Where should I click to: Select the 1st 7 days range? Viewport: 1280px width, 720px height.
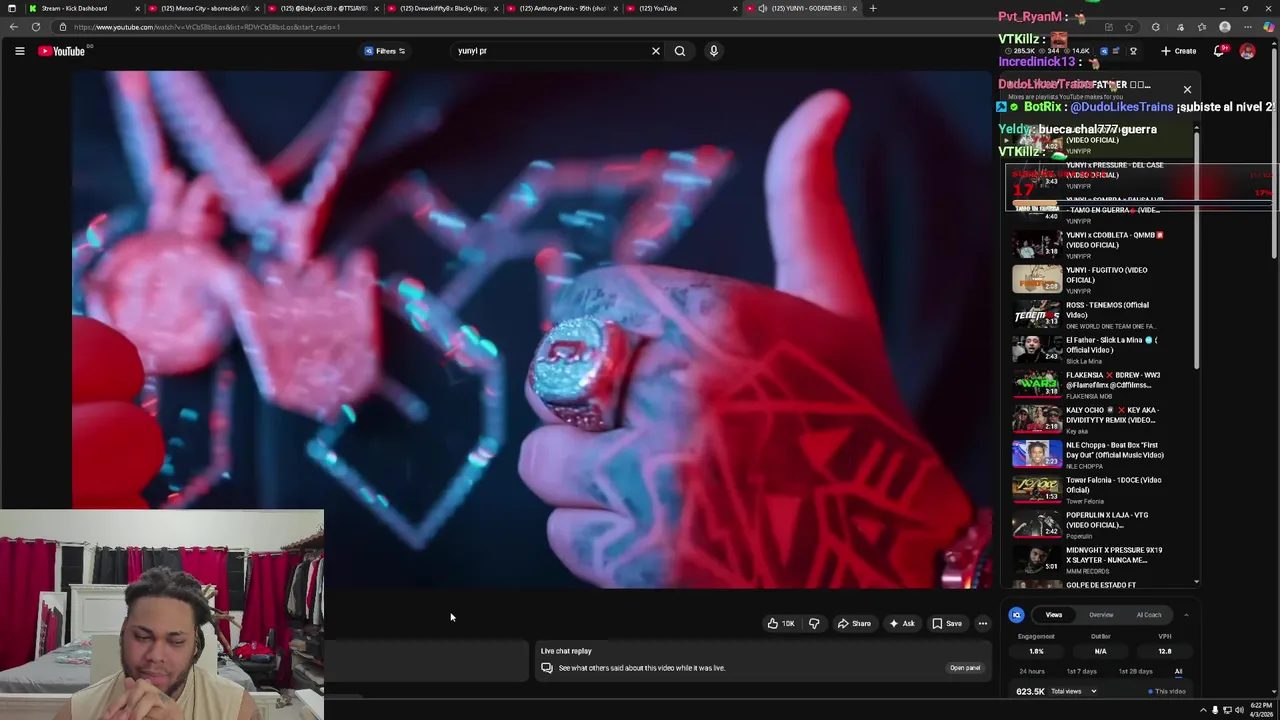click(x=1081, y=671)
